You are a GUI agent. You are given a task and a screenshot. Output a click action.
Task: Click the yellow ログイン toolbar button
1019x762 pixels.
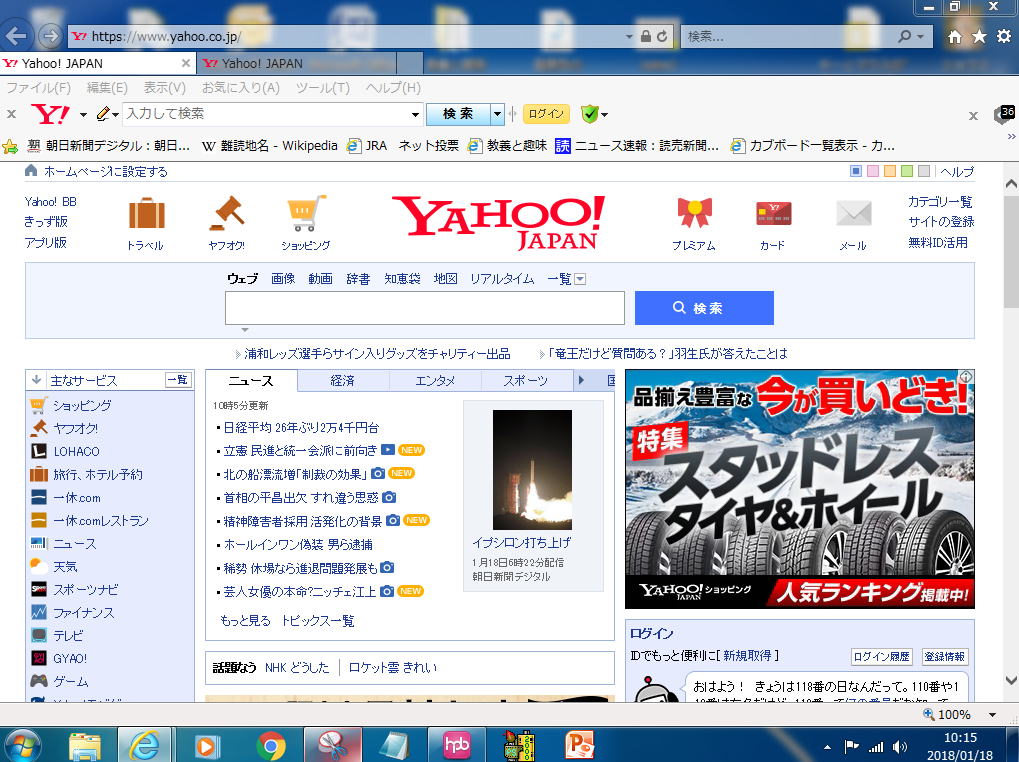546,114
